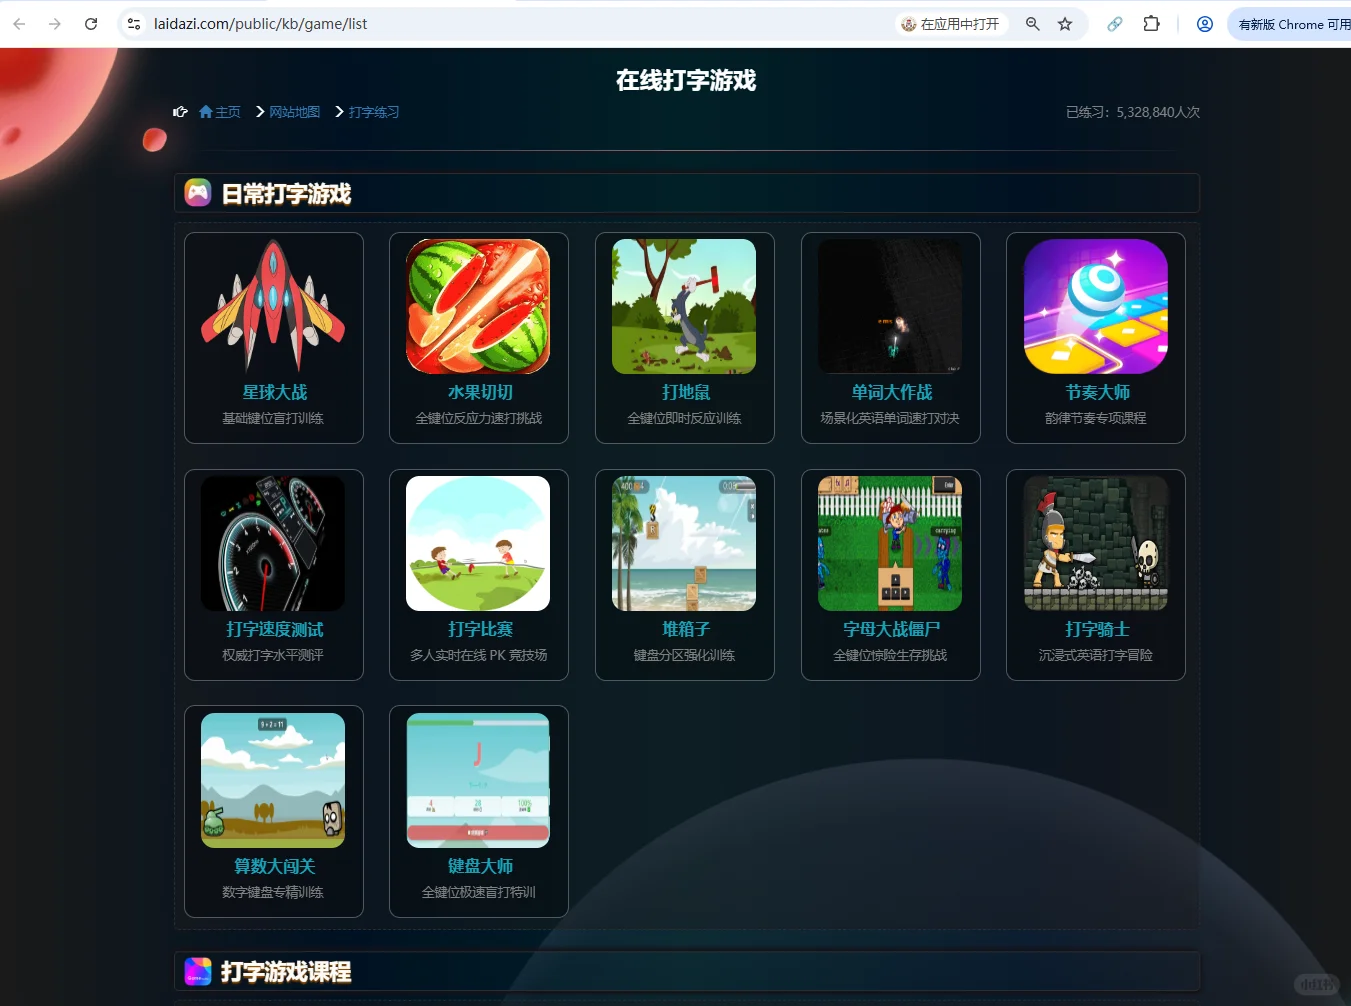Click the 打字骑士 title link
Image resolution: width=1351 pixels, height=1006 pixels.
click(x=1097, y=629)
